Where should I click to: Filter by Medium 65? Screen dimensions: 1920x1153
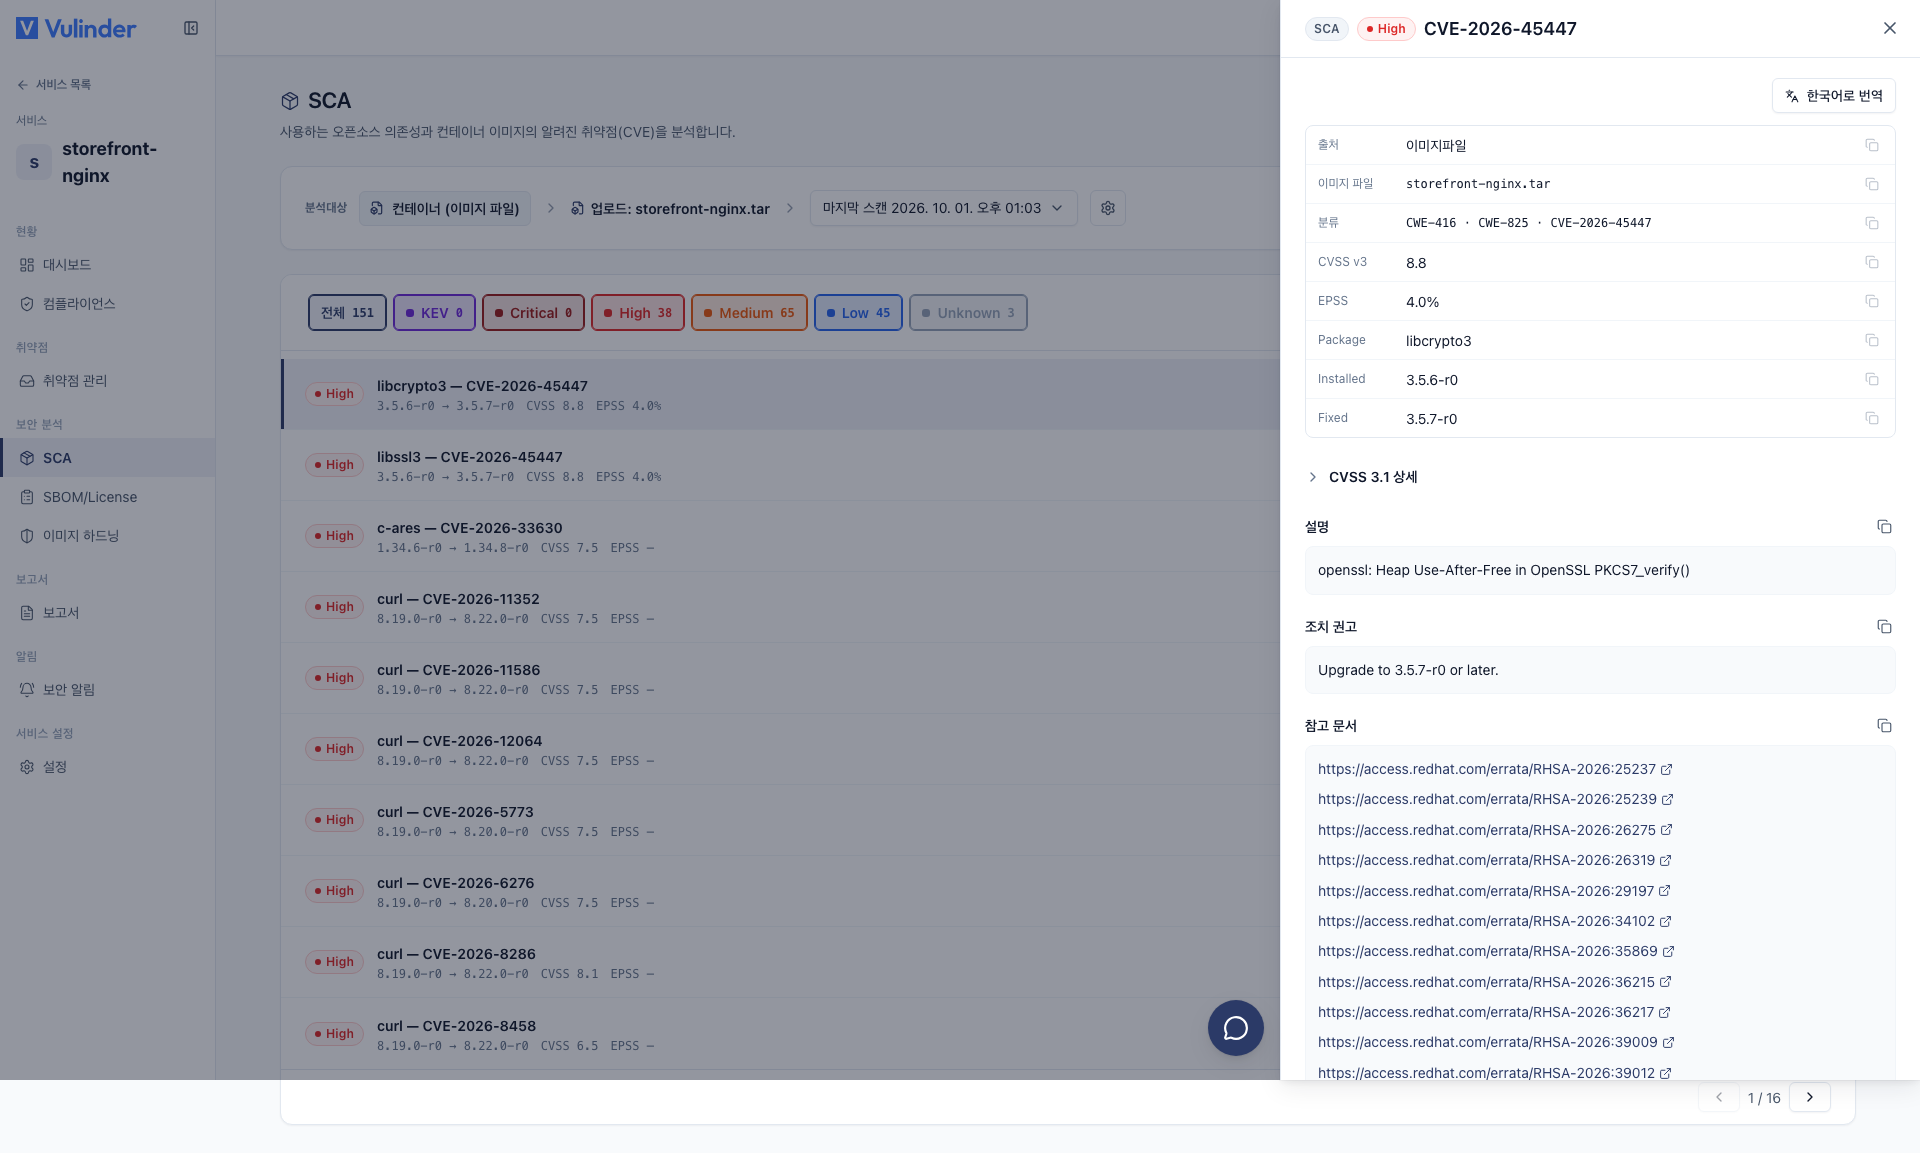click(749, 312)
